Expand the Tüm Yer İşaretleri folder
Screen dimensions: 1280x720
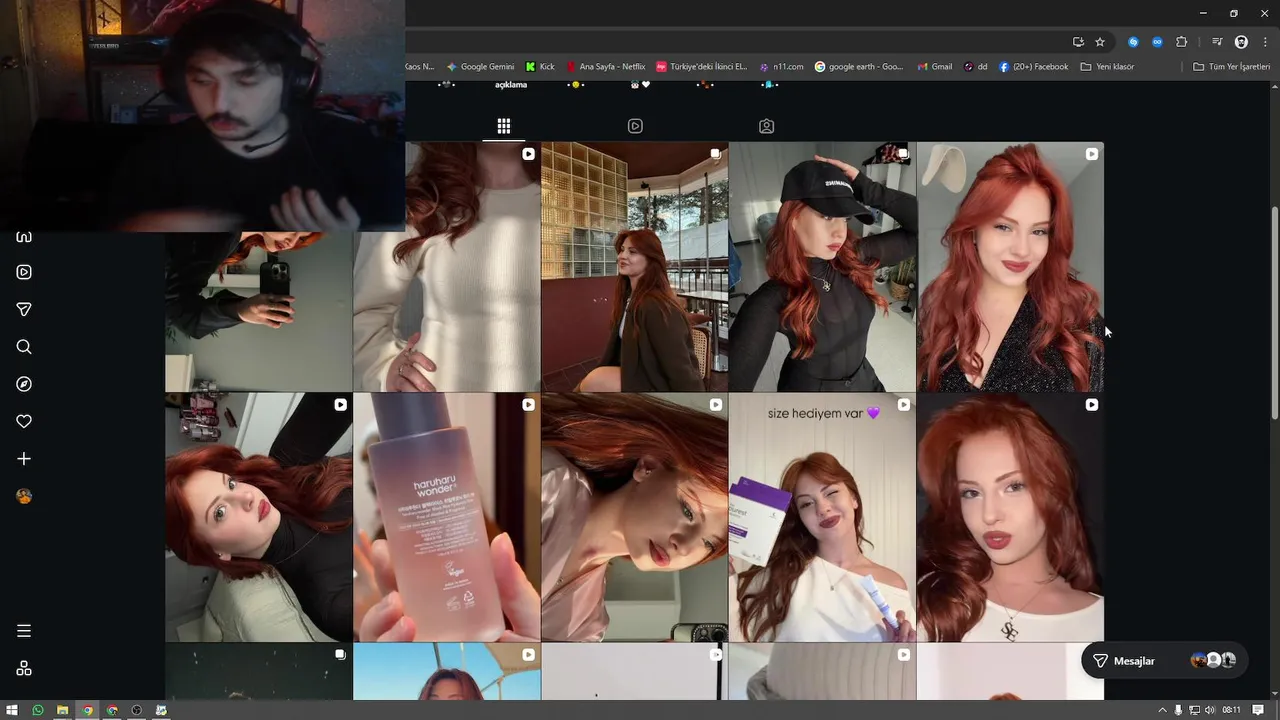[x=1231, y=67]
